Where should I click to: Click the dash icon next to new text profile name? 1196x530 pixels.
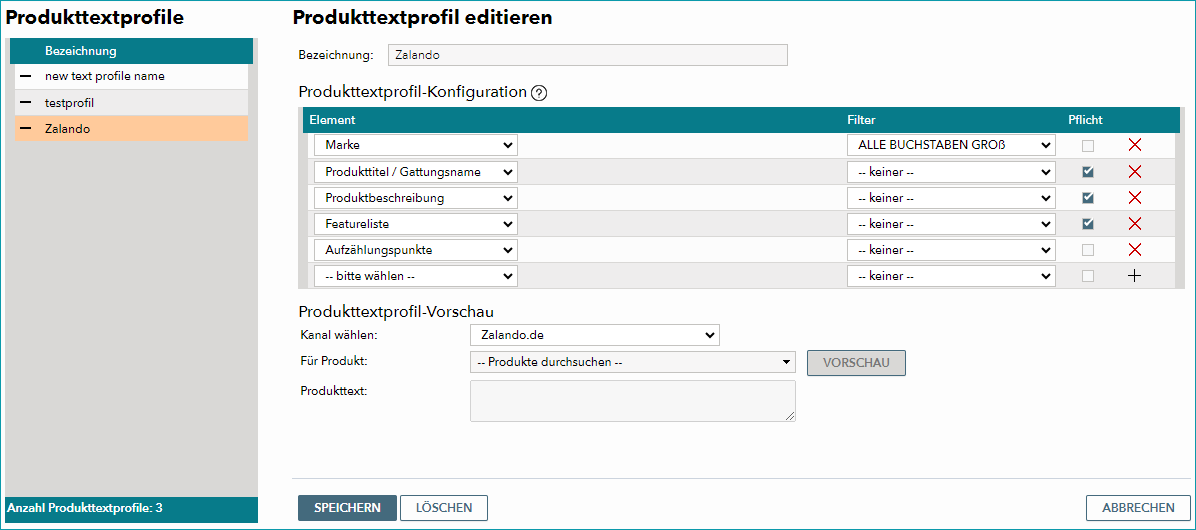coord(26,76)
